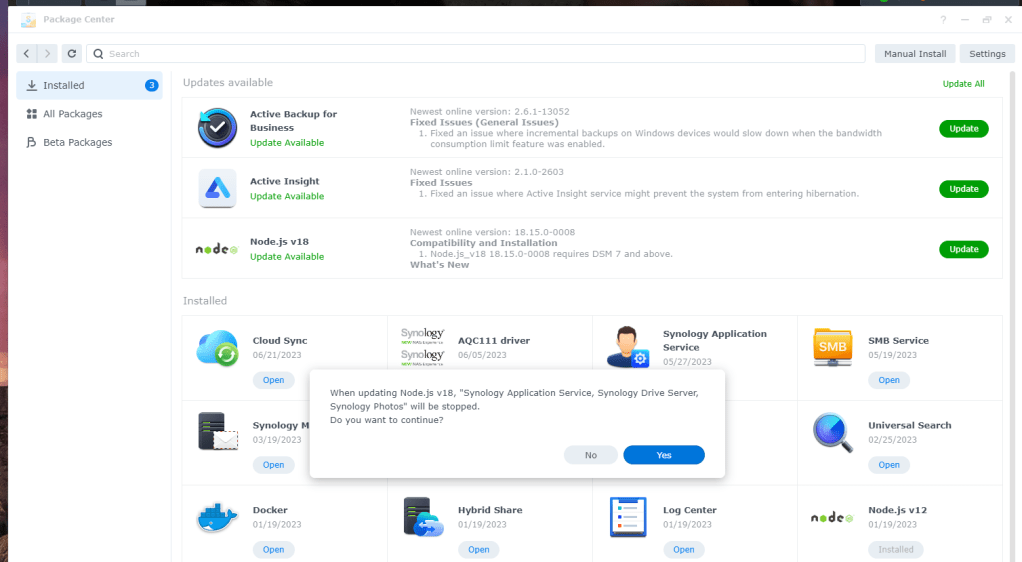
Task: Click the Docker package name
Action: click(270, 510)
